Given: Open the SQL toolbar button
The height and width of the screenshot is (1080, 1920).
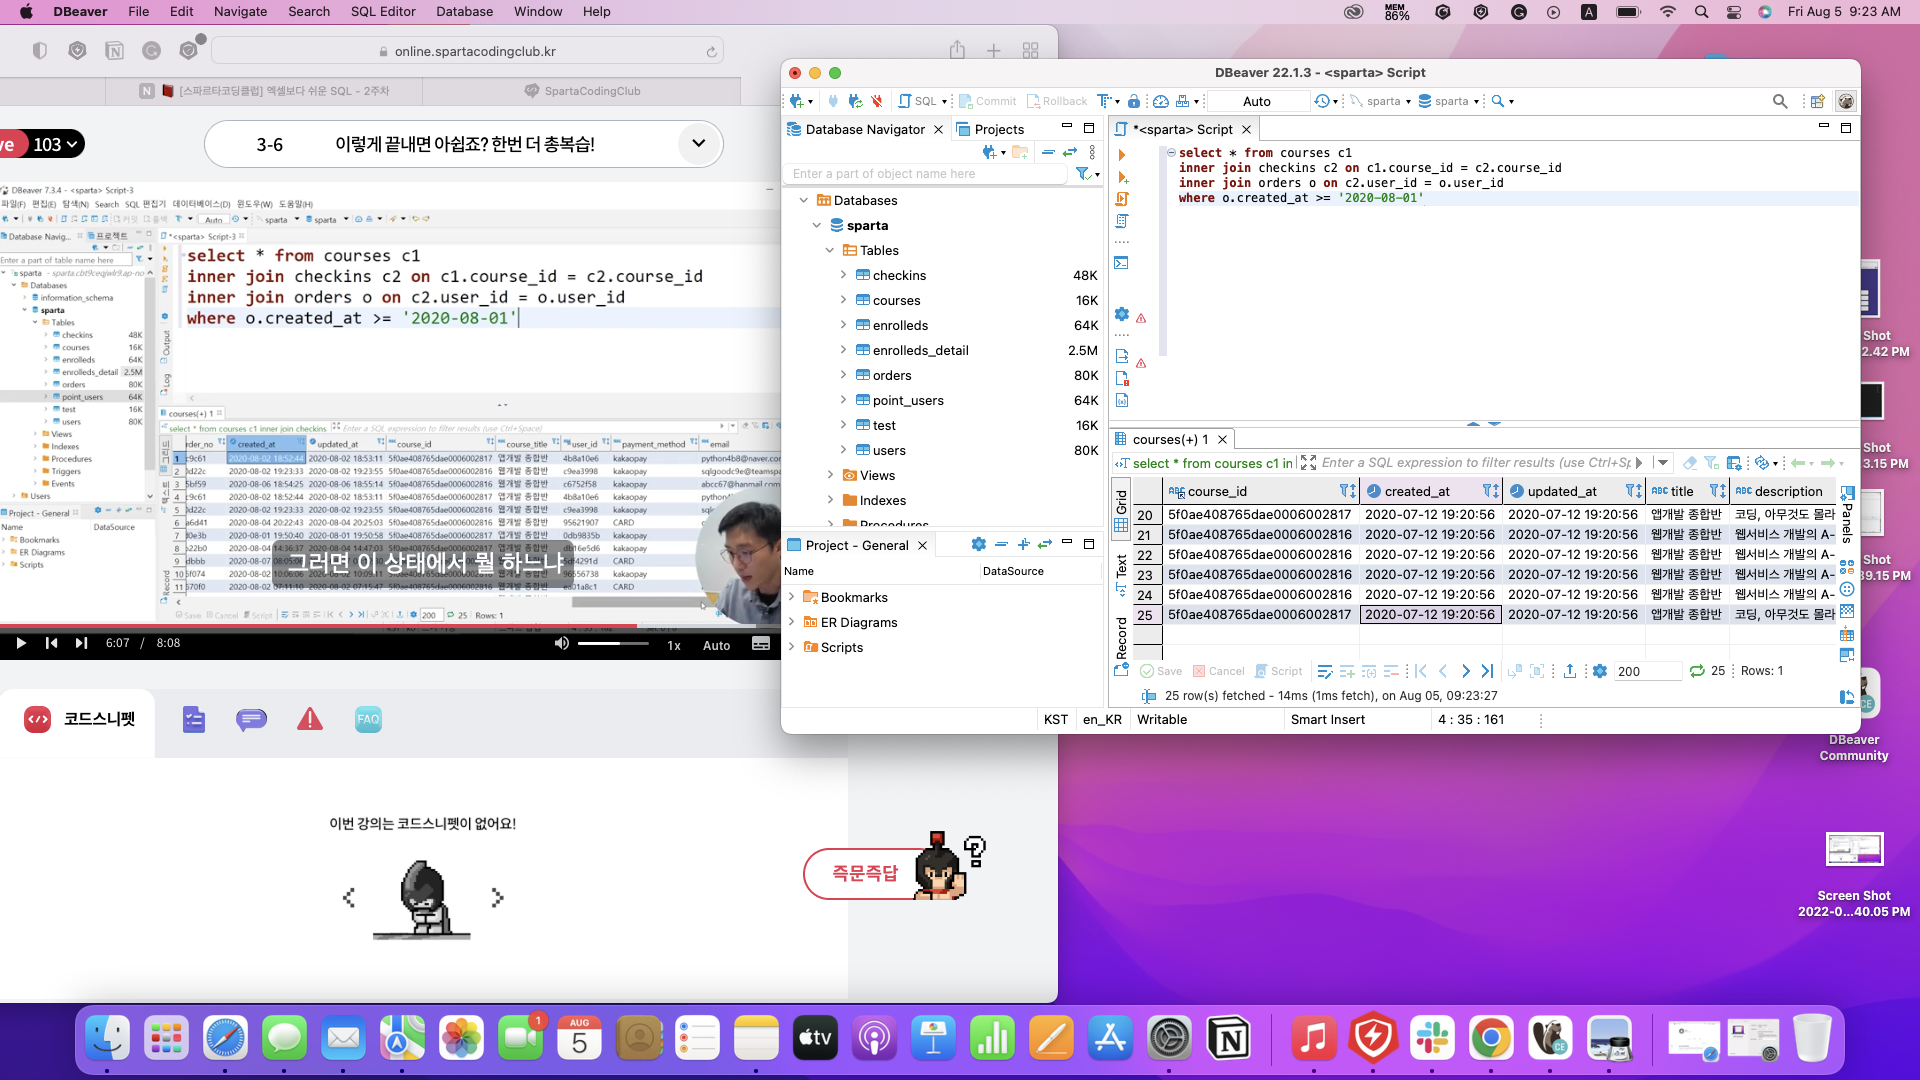Looking at the screenshot, I should (x=922, y=101).
